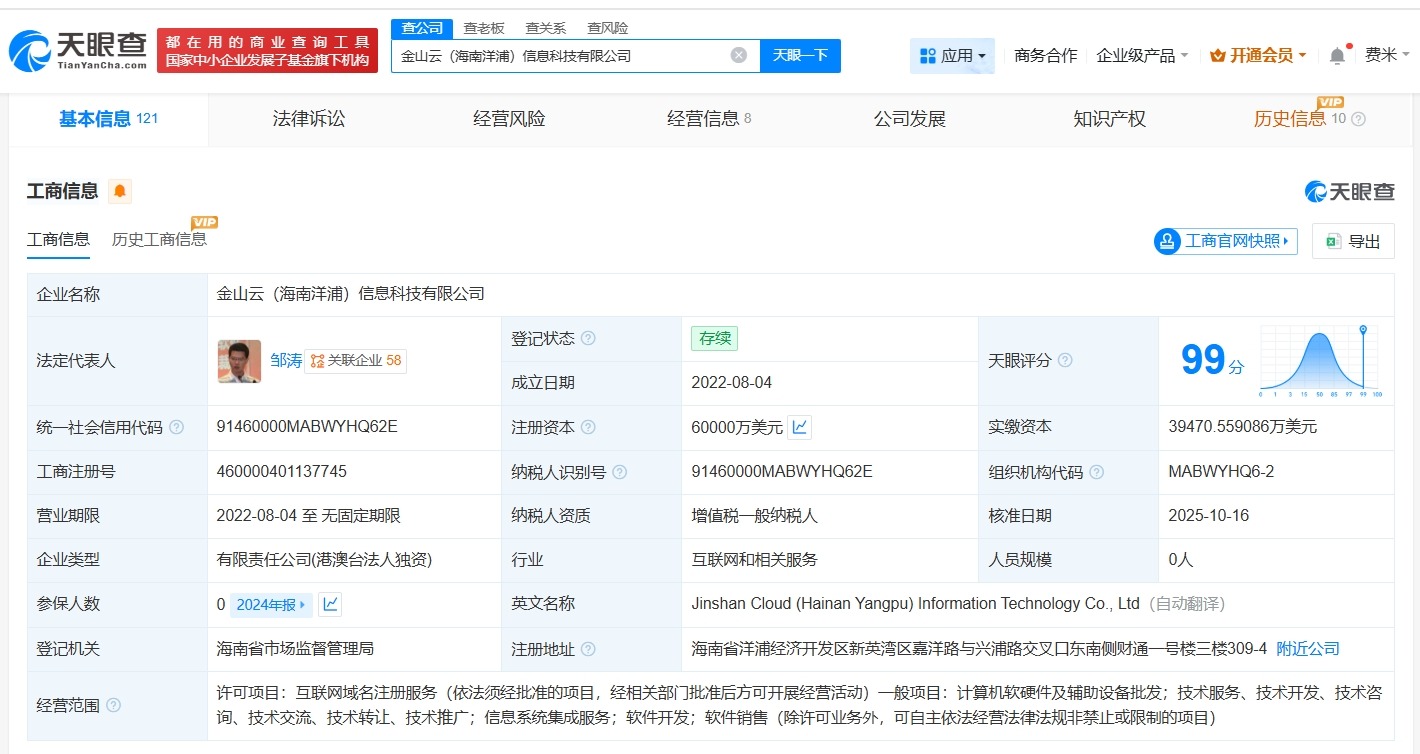
Task: Select the 查老板 search tab
Action: [x=486, y=28]
